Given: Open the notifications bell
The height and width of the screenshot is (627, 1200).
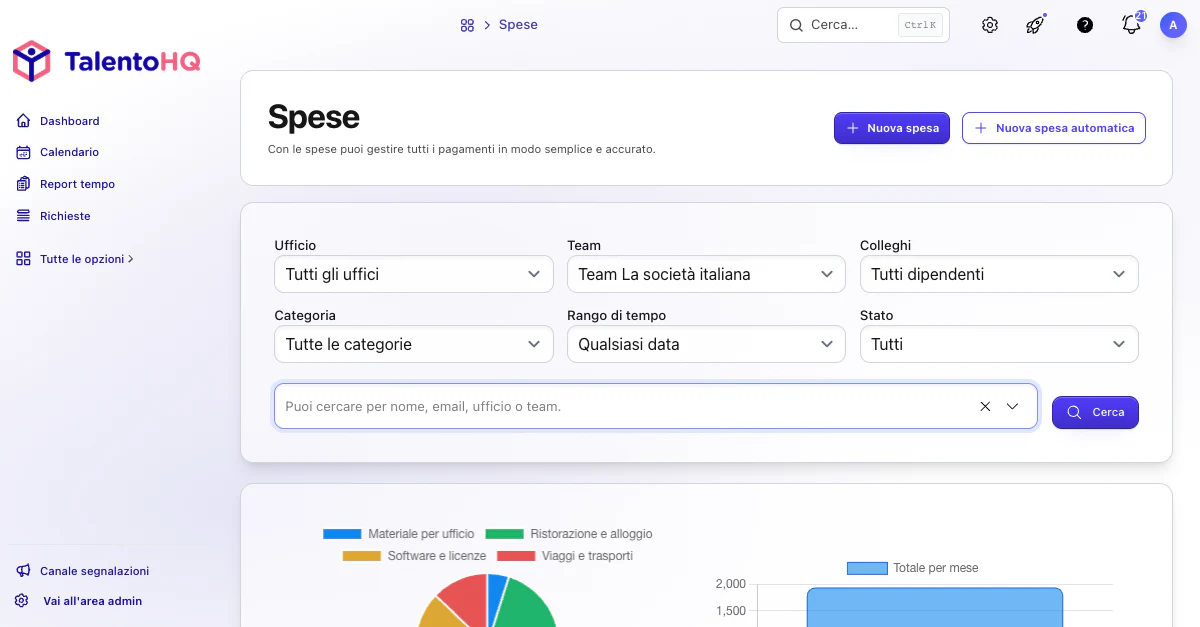Looking at the screenshot, I should tap(1132, 24).
